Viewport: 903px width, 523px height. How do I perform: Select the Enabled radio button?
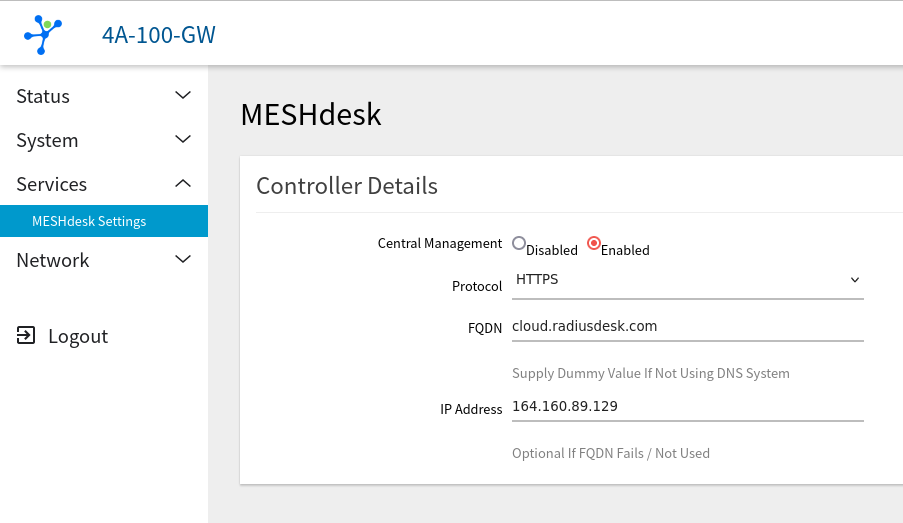click(594, 243)
